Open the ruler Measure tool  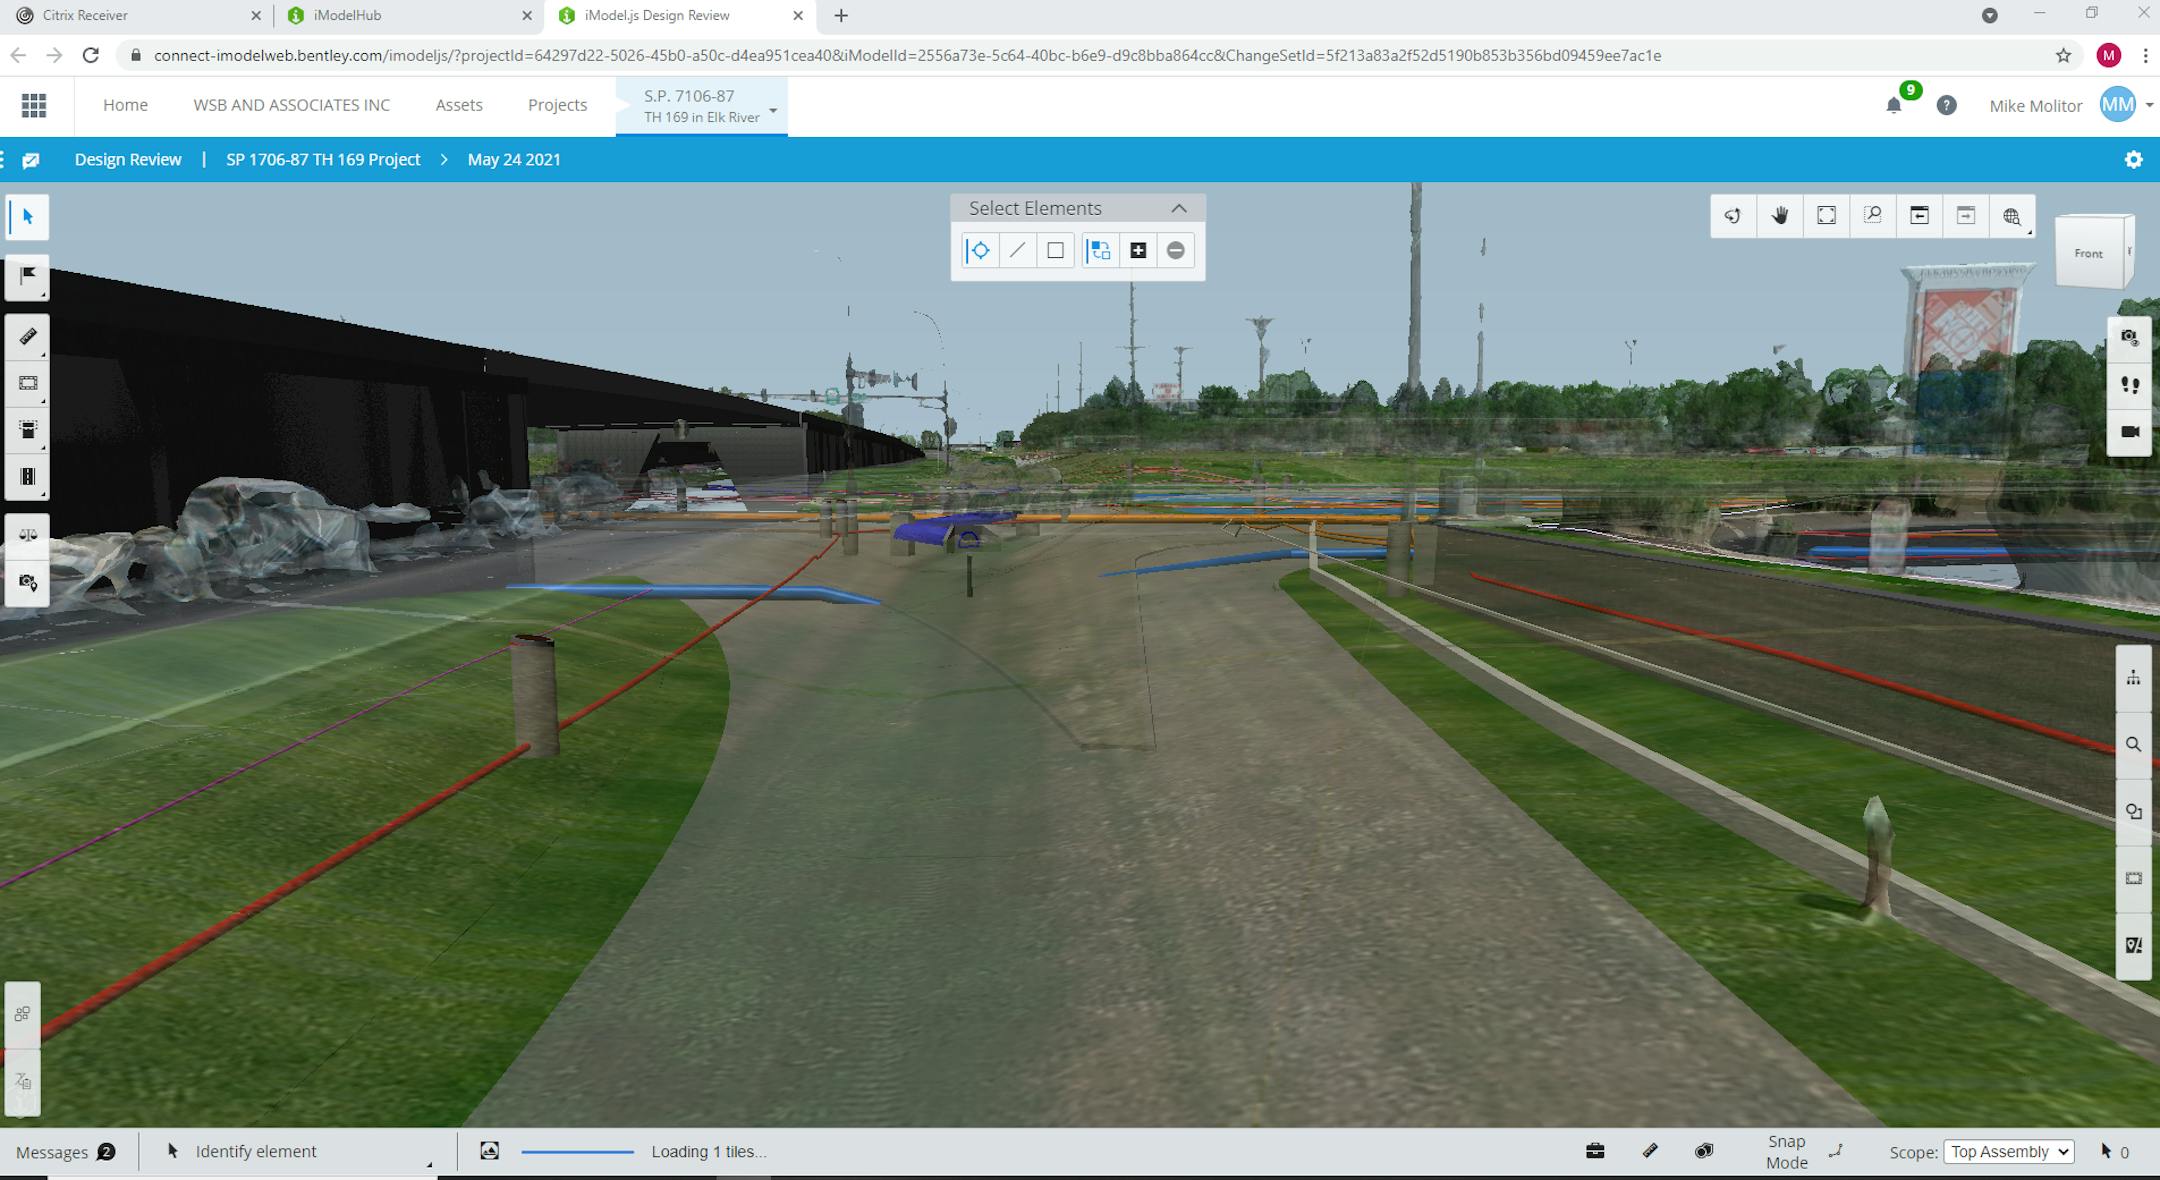pyautogui.click(x=27, y=337)
